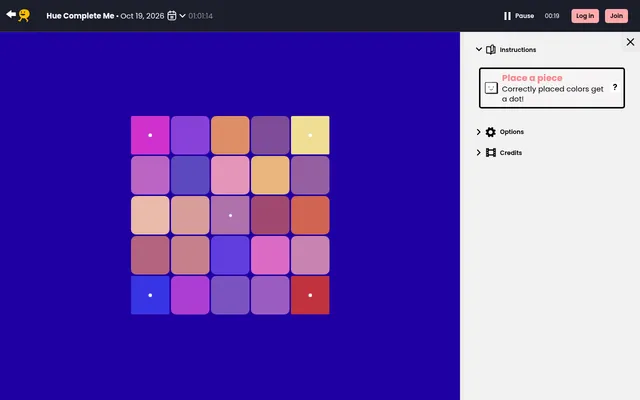The height and width of the screenshot is (400, 640).
Task: Click the Instructions book icon
Action: pos(491,49)
